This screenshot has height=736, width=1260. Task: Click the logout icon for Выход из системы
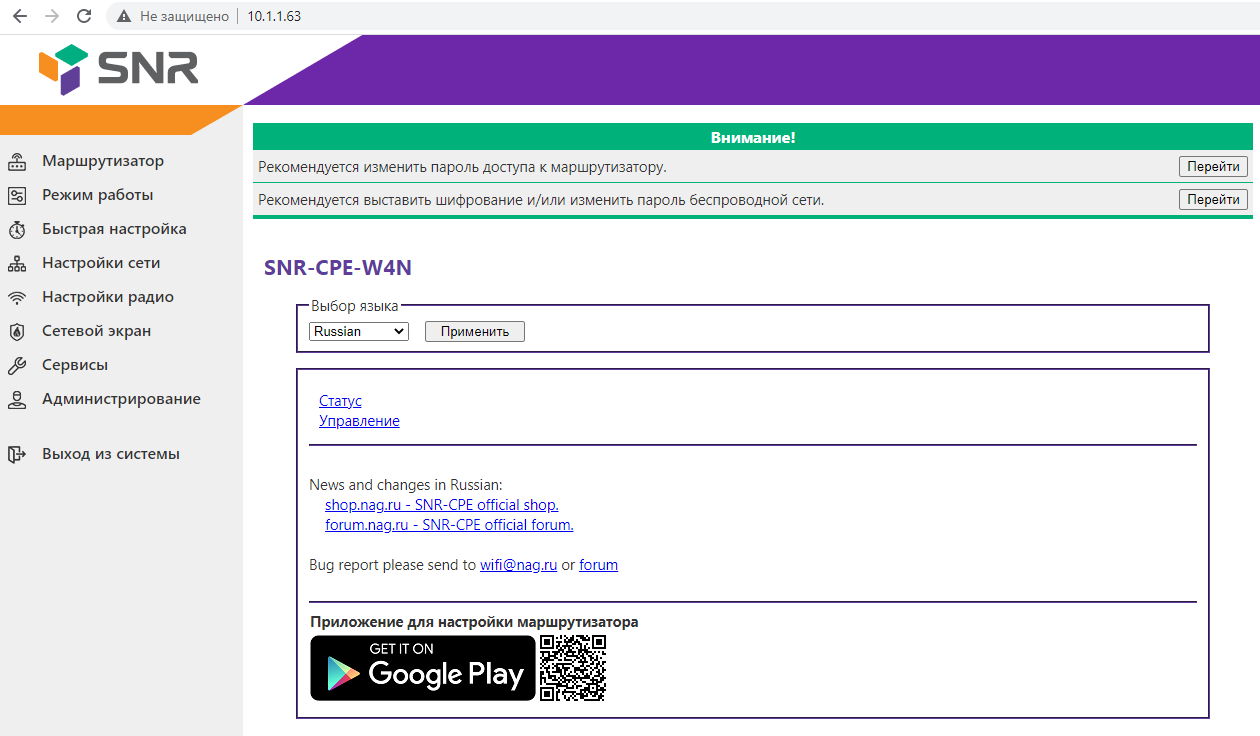click(x=16, y=455)
